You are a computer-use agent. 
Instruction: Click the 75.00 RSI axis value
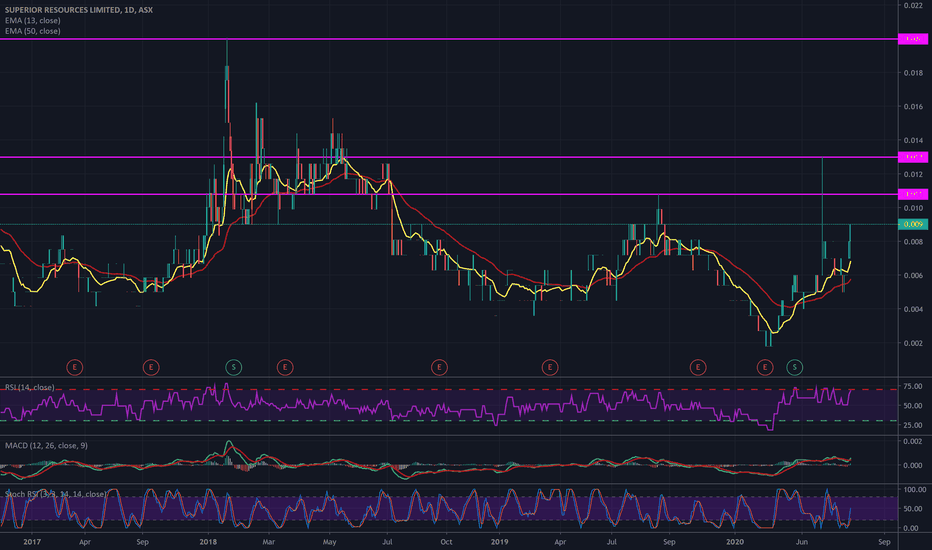tap(914, 386)
